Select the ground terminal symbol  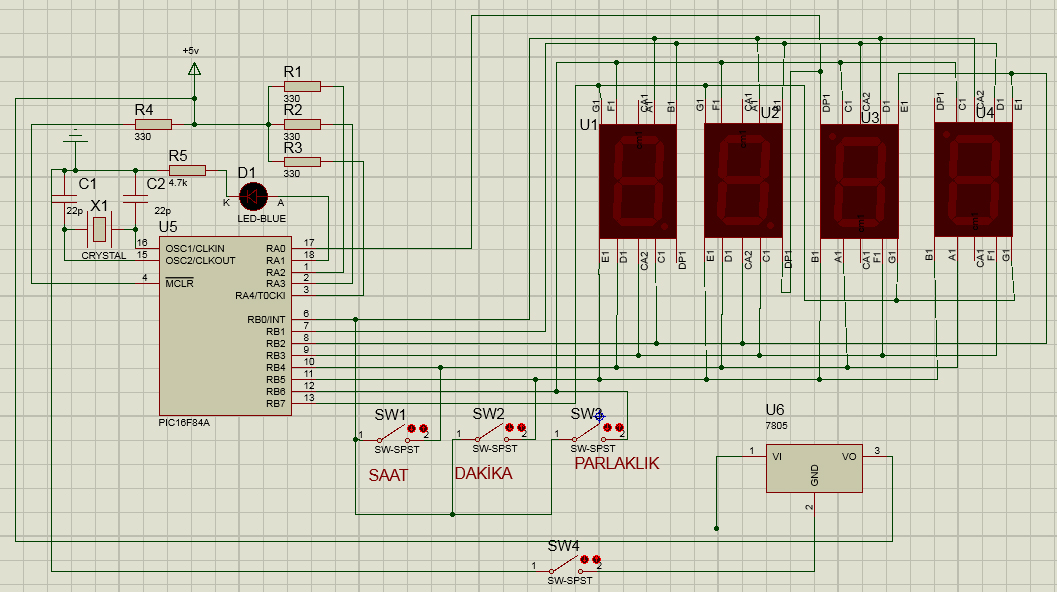tap(76, 137)
